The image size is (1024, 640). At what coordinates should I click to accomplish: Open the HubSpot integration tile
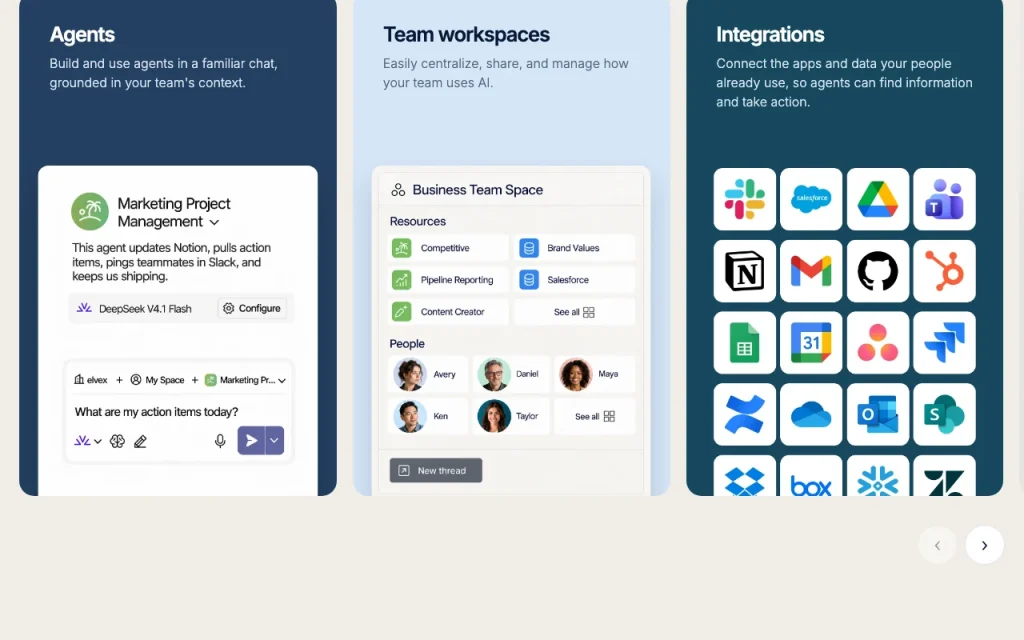(944, 271)
